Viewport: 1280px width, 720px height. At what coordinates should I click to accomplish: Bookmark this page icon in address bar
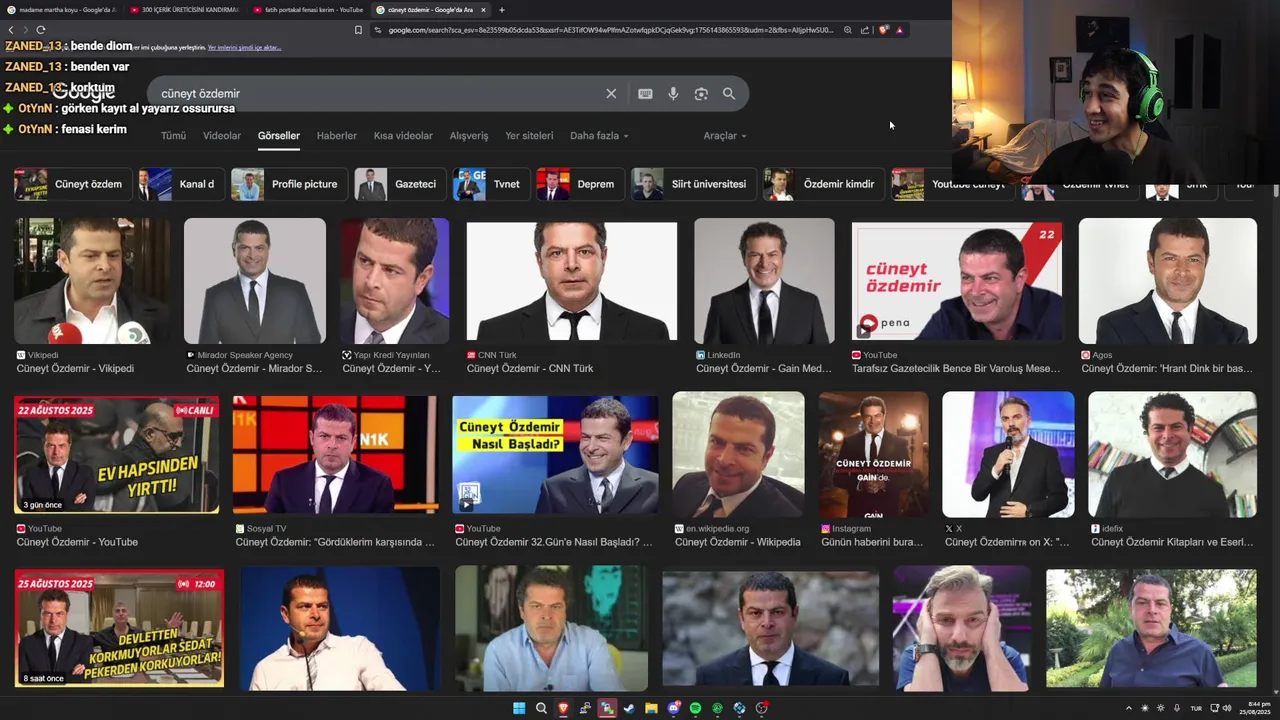[358, 30]
